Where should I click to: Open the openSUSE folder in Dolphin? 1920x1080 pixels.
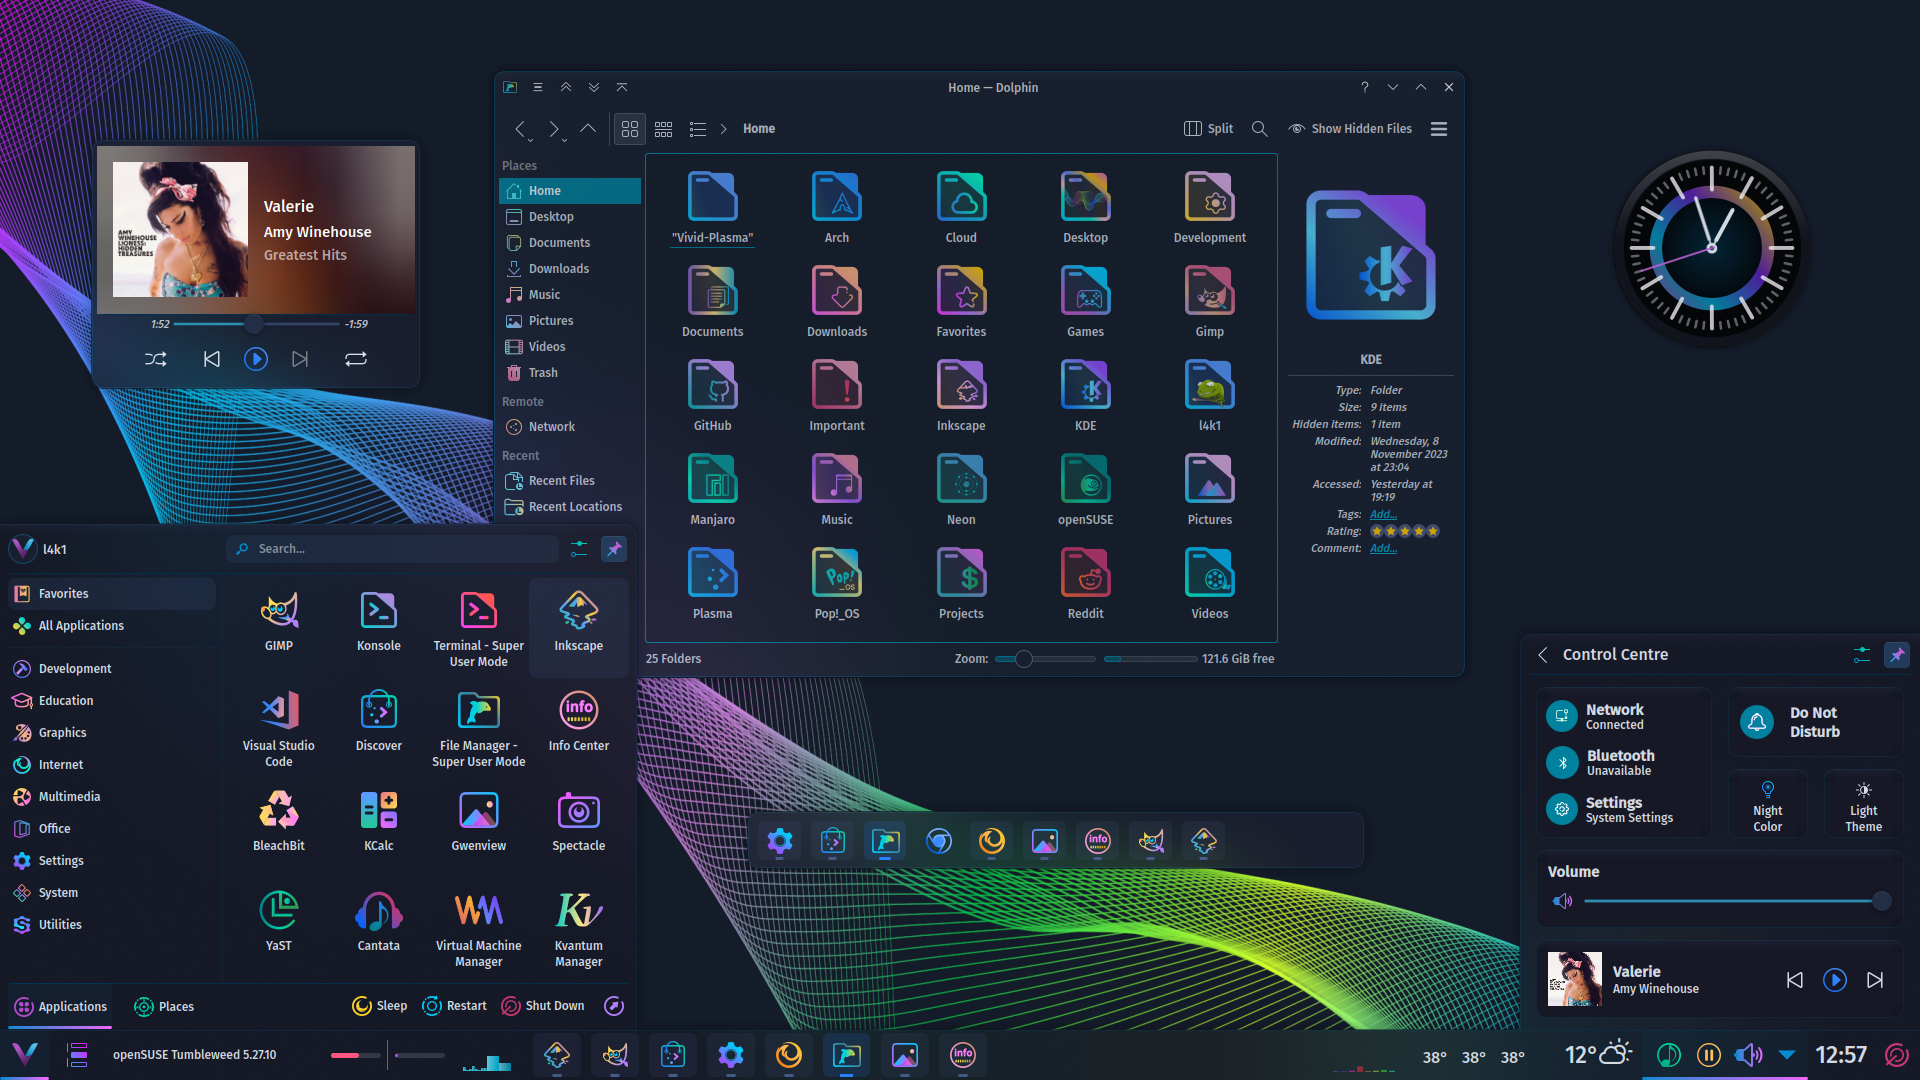(1085, 490)
